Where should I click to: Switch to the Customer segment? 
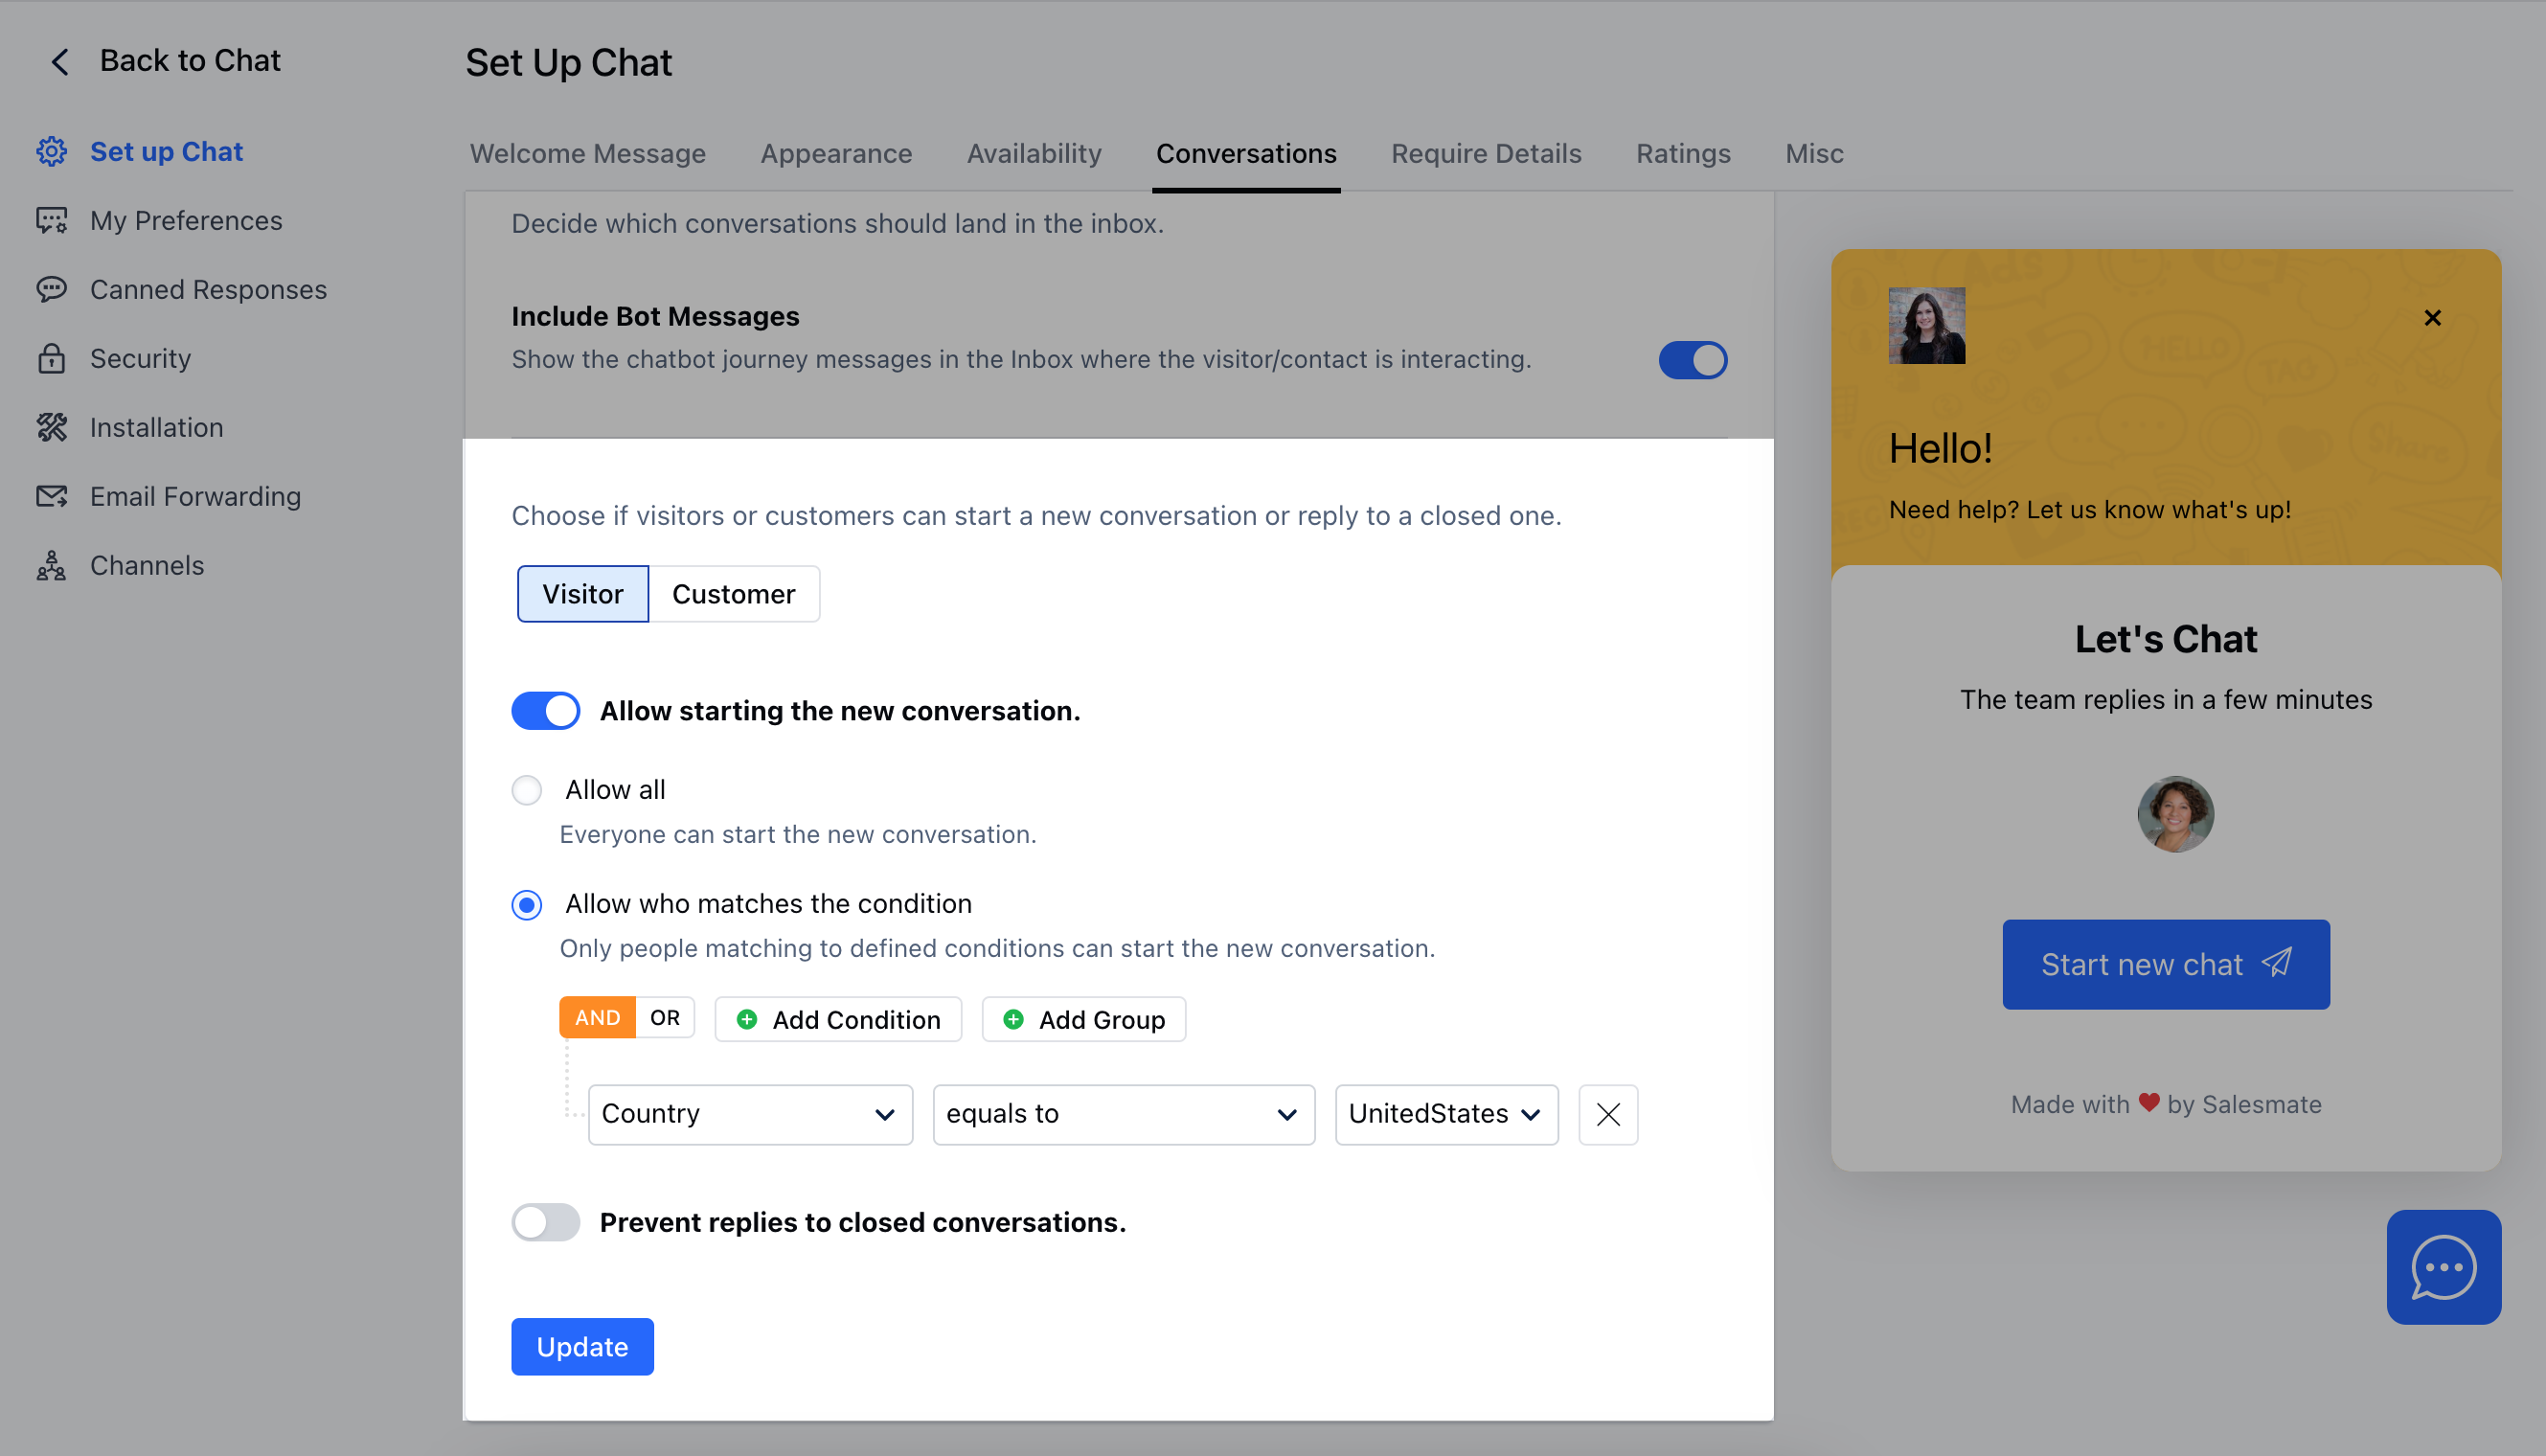tap(733, 594)
